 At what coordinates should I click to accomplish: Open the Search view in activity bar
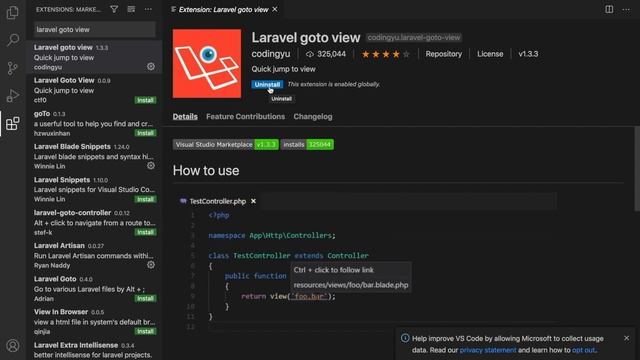coord(13,40)
